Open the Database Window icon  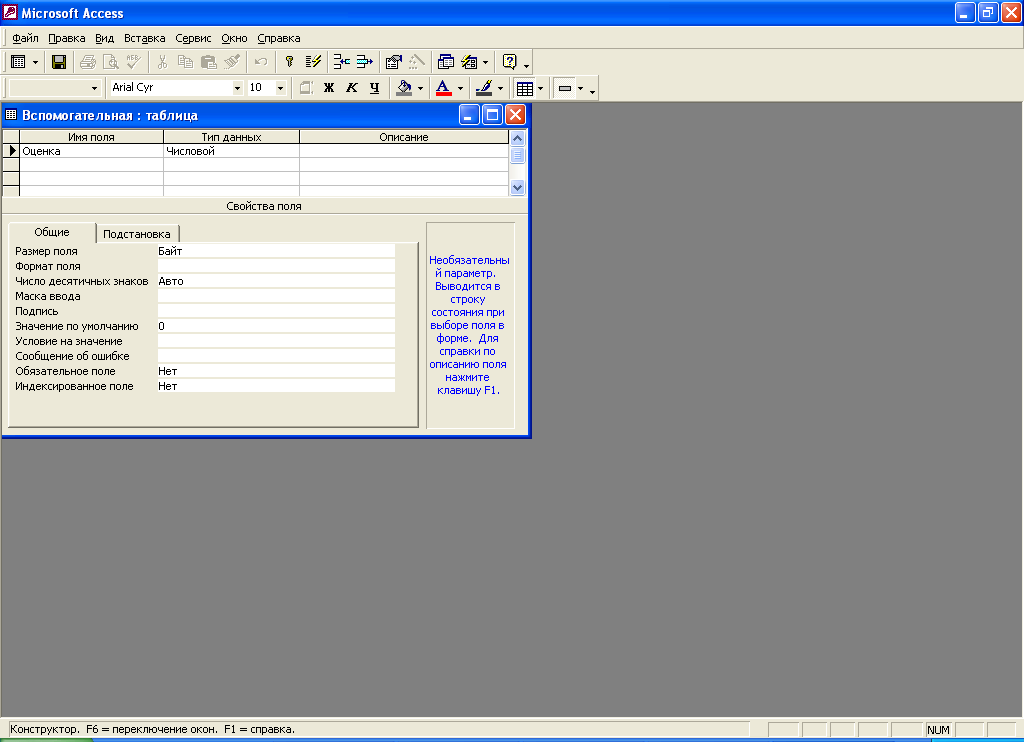(446, 62)
